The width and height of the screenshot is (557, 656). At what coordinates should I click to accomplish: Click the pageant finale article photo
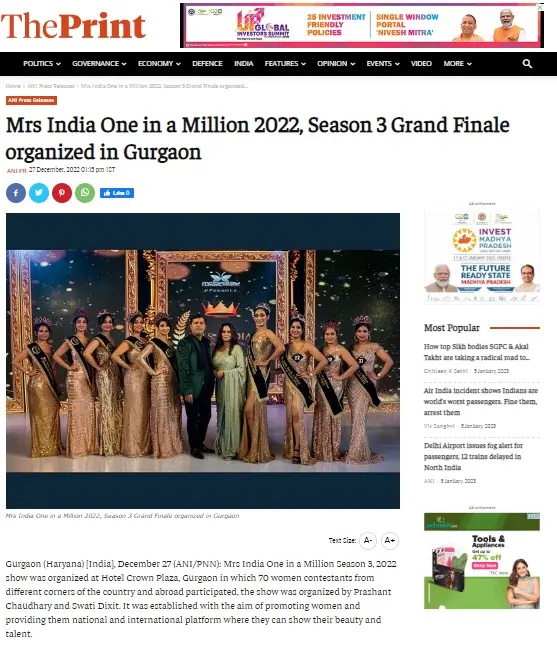[203, 361]
